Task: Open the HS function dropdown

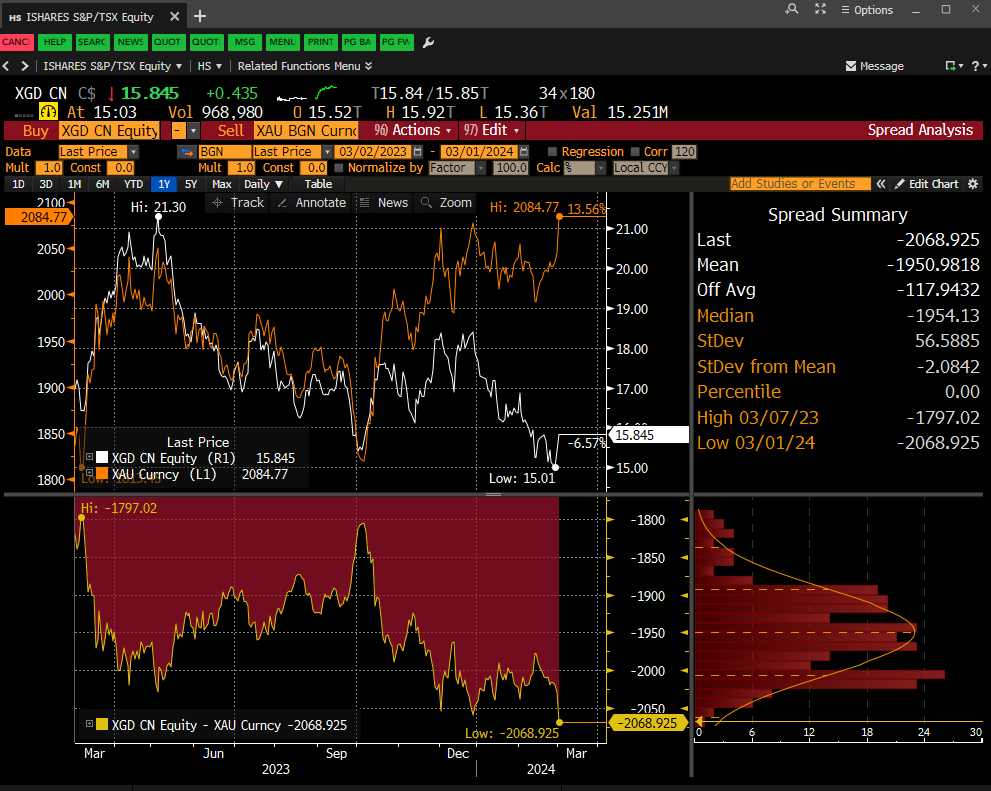Action: (210, 66)
